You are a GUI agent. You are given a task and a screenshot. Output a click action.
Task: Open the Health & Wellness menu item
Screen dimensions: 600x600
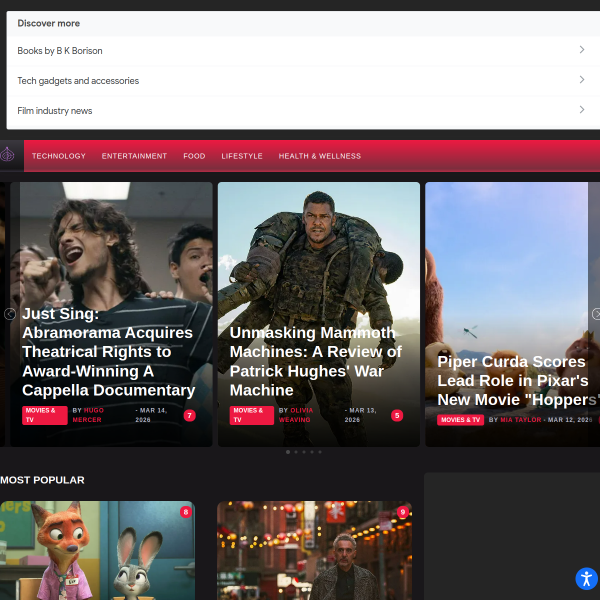click(319, 156)
